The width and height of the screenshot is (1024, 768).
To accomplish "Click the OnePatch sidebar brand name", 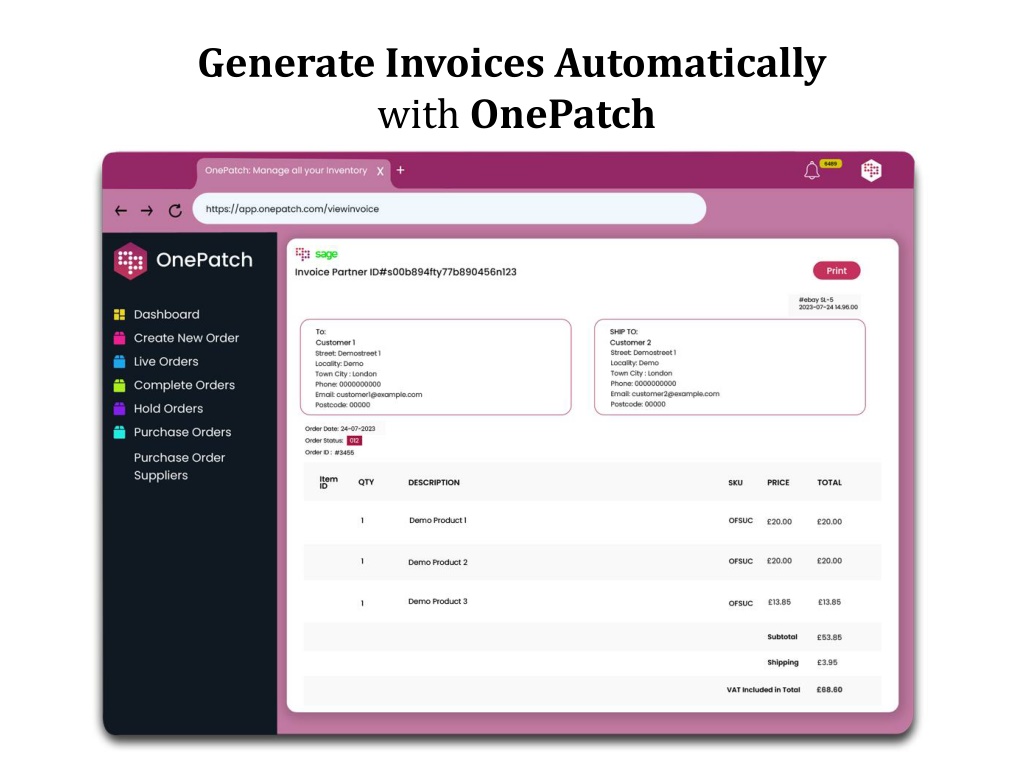I will (204, 260).
